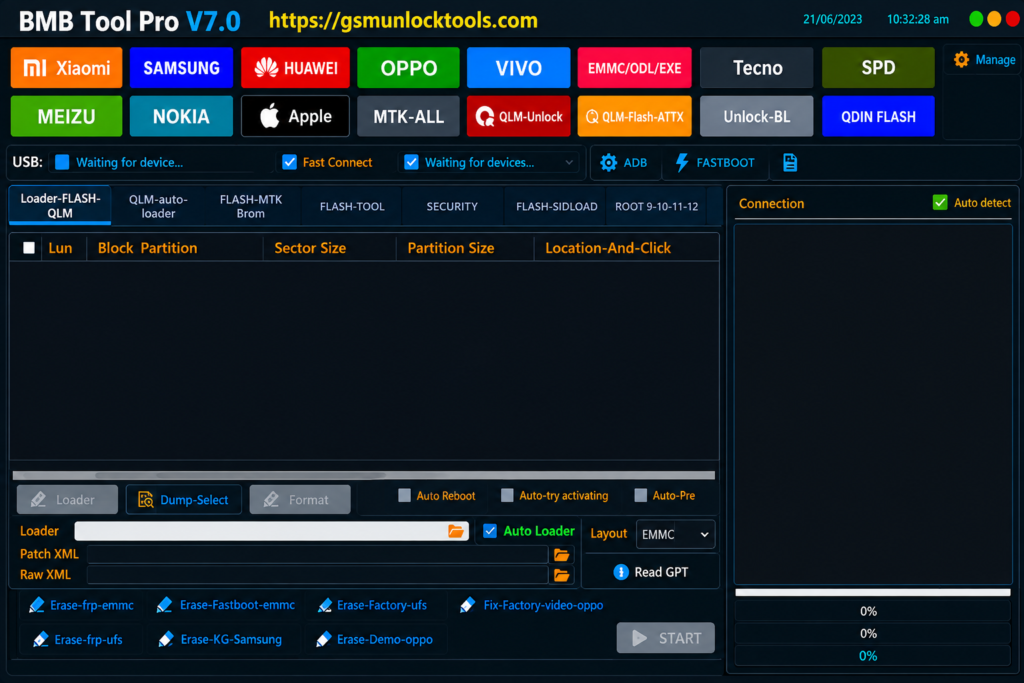Click the green window control dot
This screenshot has height=683, width=1024.
coord(976,20)
